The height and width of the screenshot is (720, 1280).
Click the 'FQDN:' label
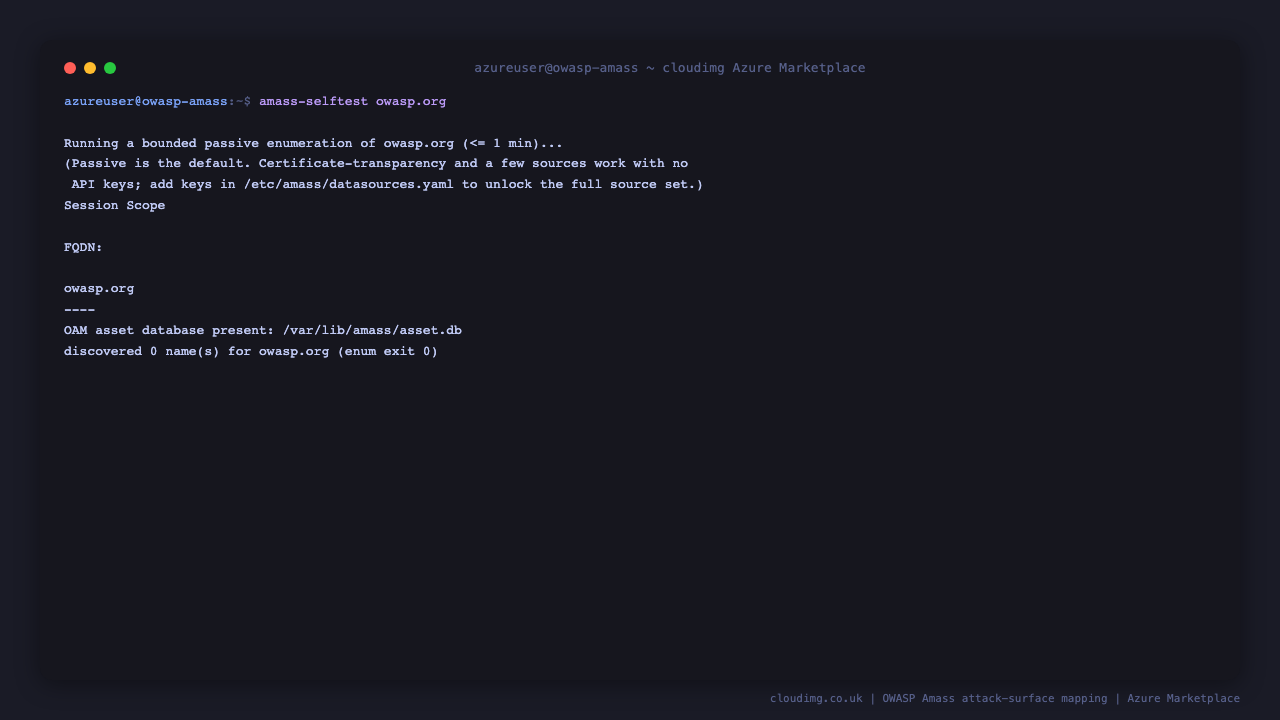click(x=83, y=247)
